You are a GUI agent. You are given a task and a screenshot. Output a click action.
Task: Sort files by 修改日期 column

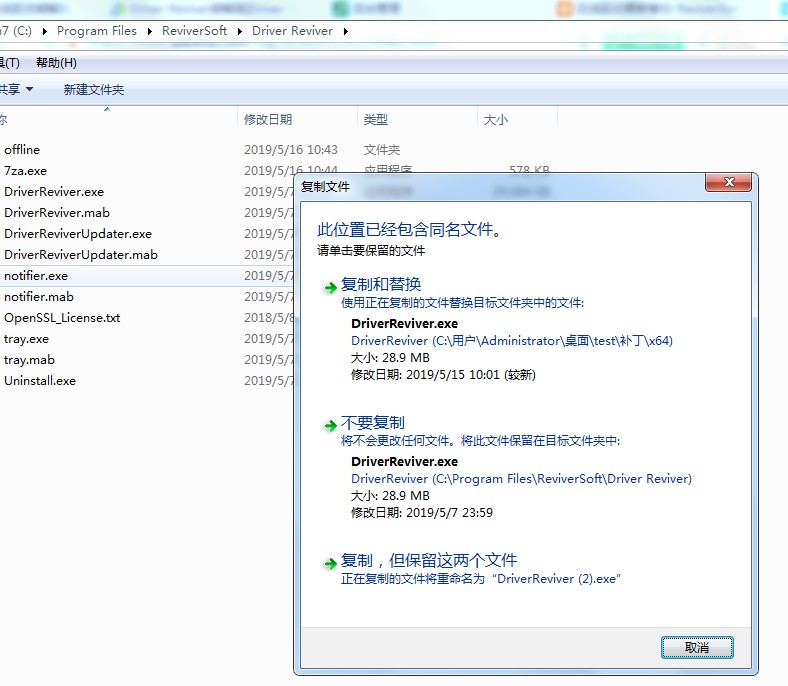coord(268,120)
